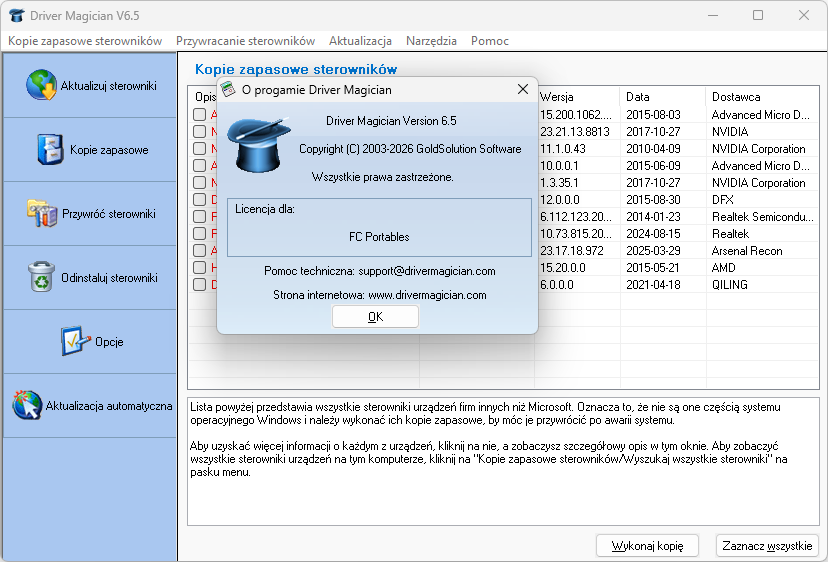Screen dimensions: 828x562
Task: Confirm the about dialog with OK
Action: point(375,316)
